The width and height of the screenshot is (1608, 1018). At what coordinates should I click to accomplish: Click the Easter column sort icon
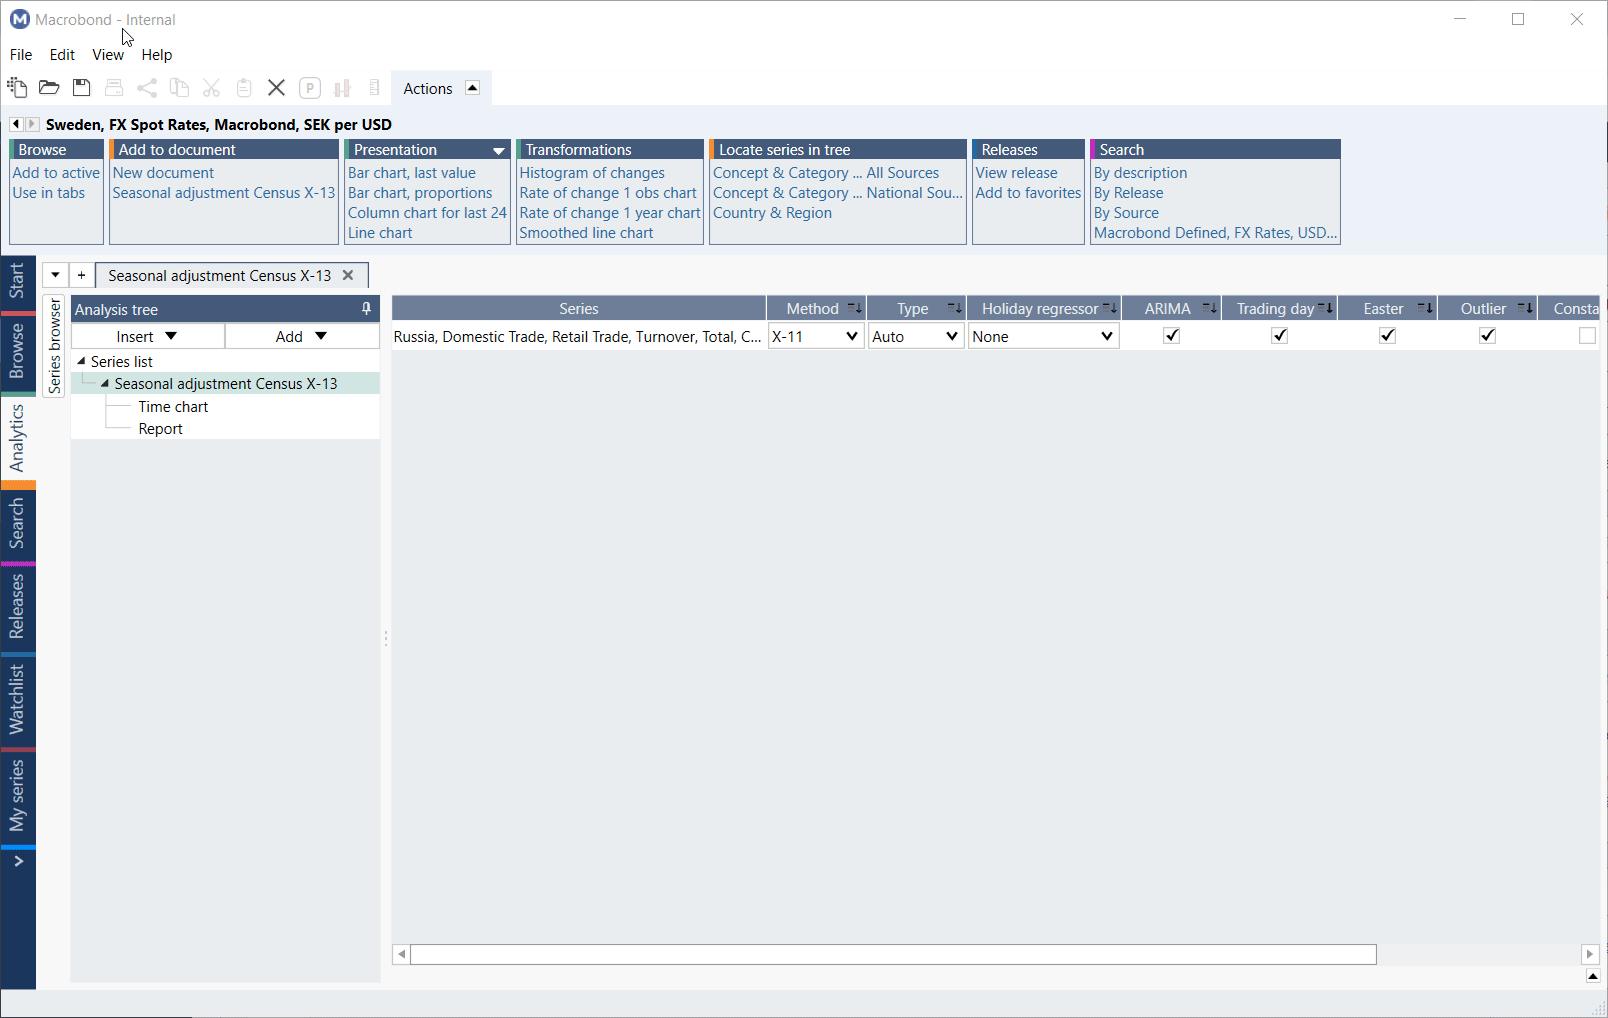click(1425, 308)
